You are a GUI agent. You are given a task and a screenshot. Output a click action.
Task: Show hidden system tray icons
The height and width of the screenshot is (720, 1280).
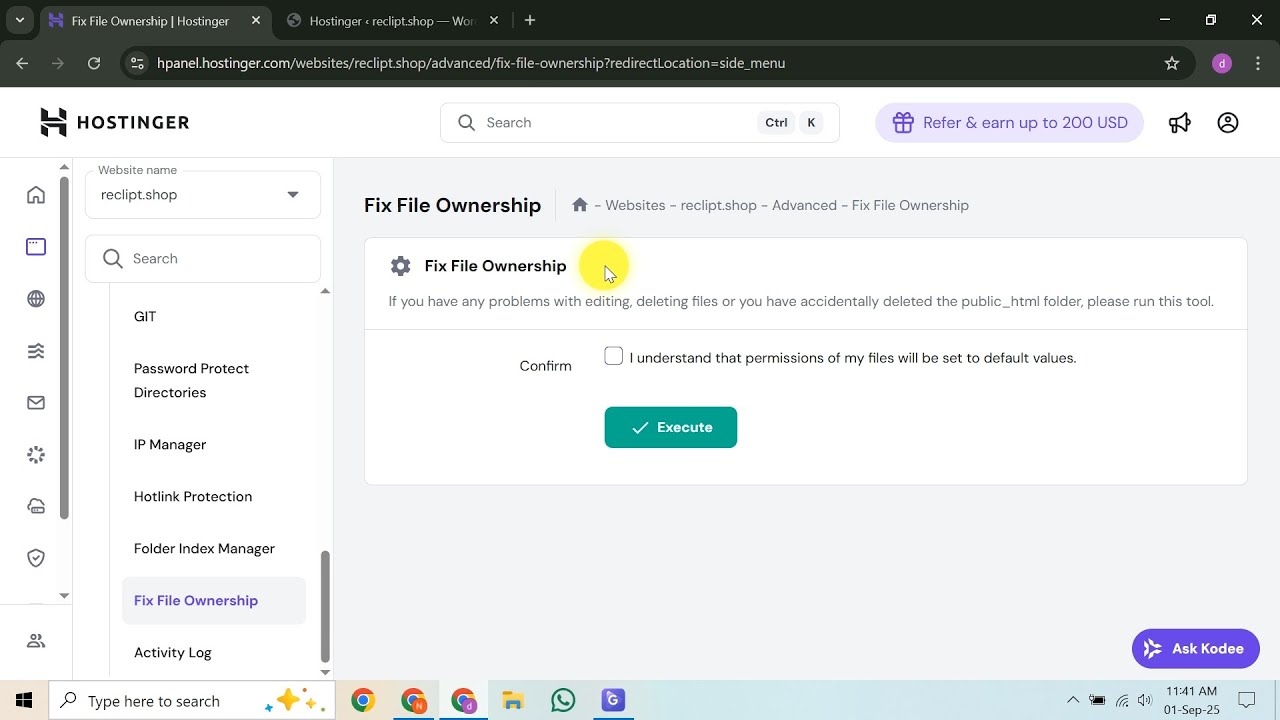(1073, 700)
